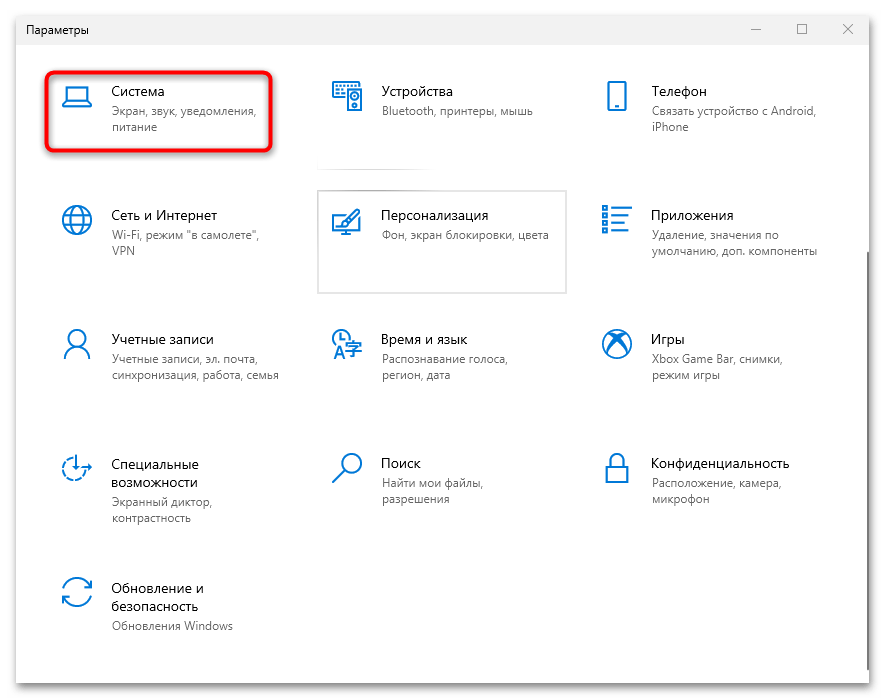Screen dimensions: 885x699
Task: Click 'Экран, звук, уведомления, питание' description
Action: coord(184,119)
